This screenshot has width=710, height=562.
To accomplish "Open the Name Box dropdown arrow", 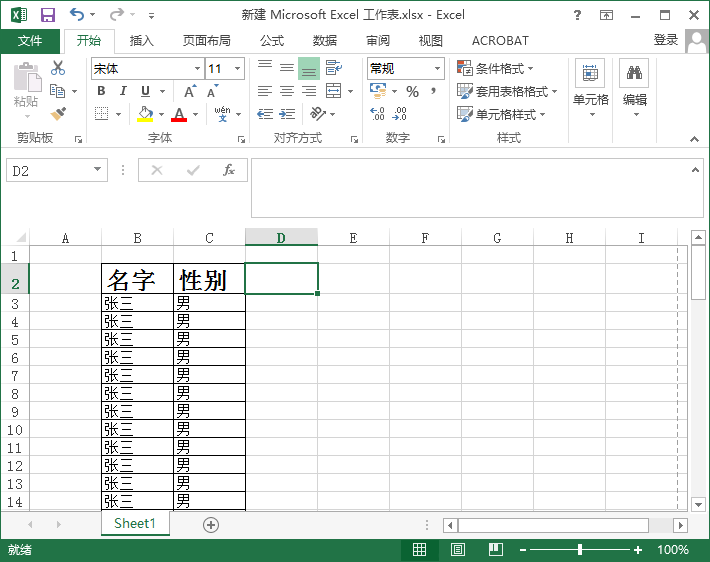I will [x=97, y=170].
